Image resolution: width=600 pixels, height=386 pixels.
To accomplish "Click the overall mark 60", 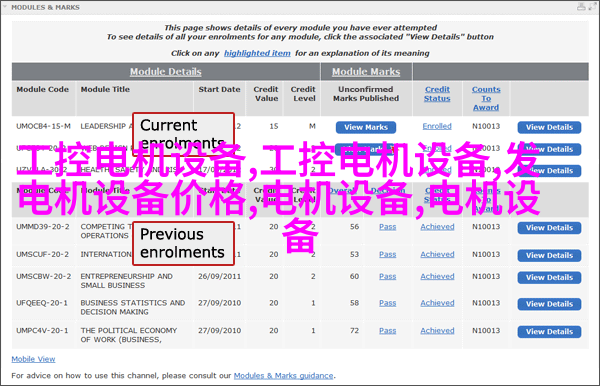I will point(354,276).
